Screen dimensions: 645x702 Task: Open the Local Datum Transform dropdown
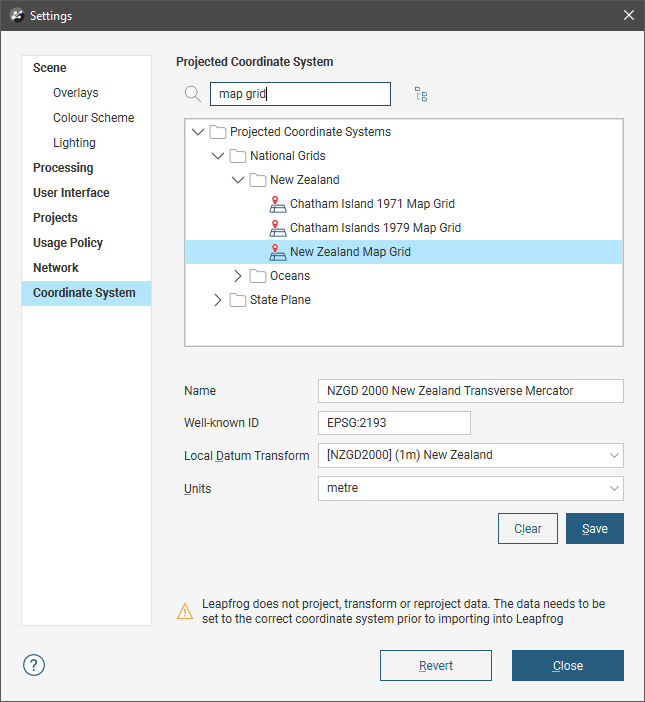[x=470, y=455]
